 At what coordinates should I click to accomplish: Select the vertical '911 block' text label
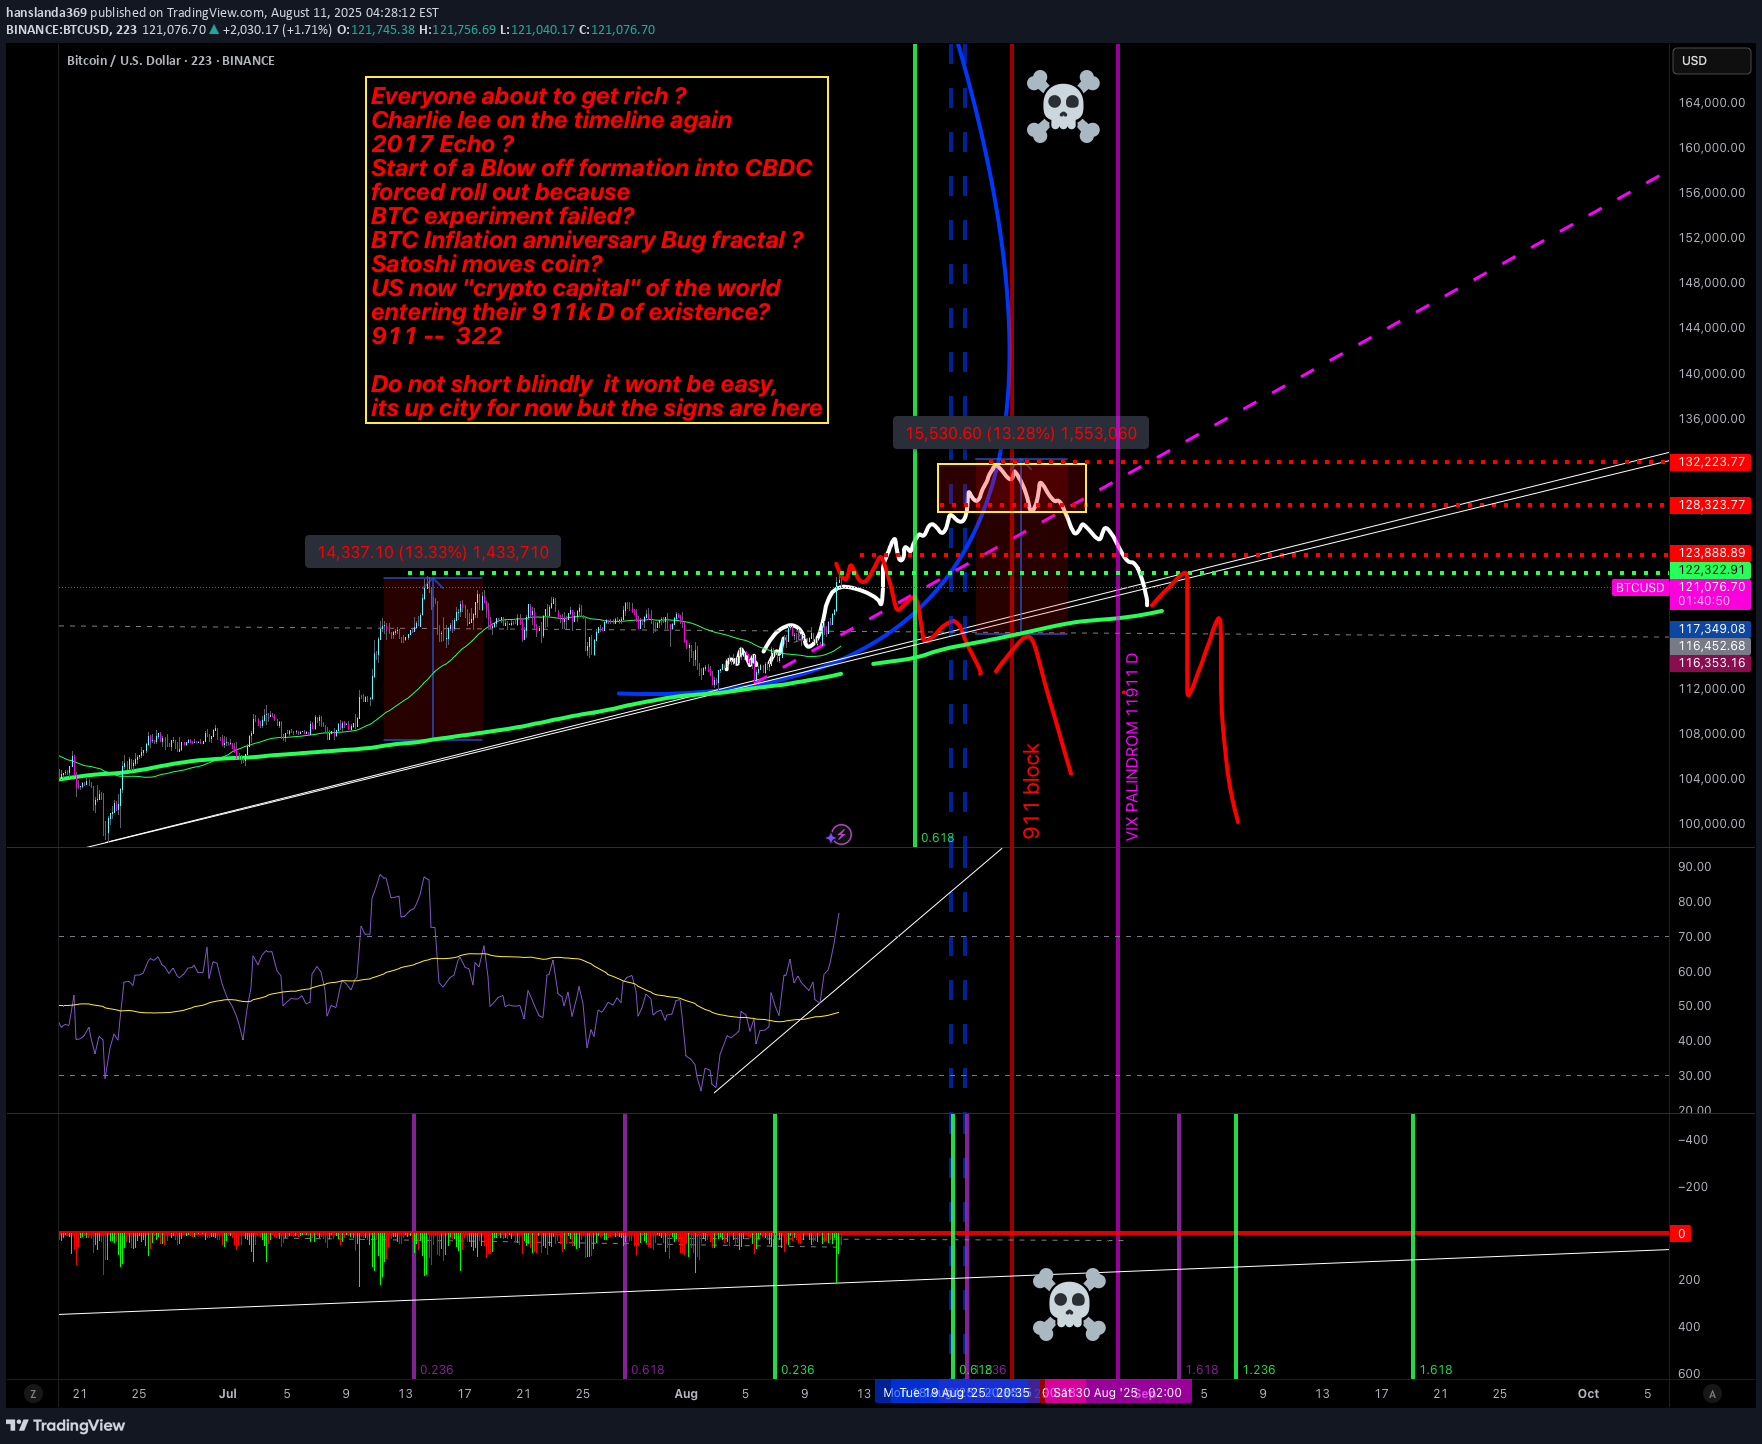(1032, 791)
